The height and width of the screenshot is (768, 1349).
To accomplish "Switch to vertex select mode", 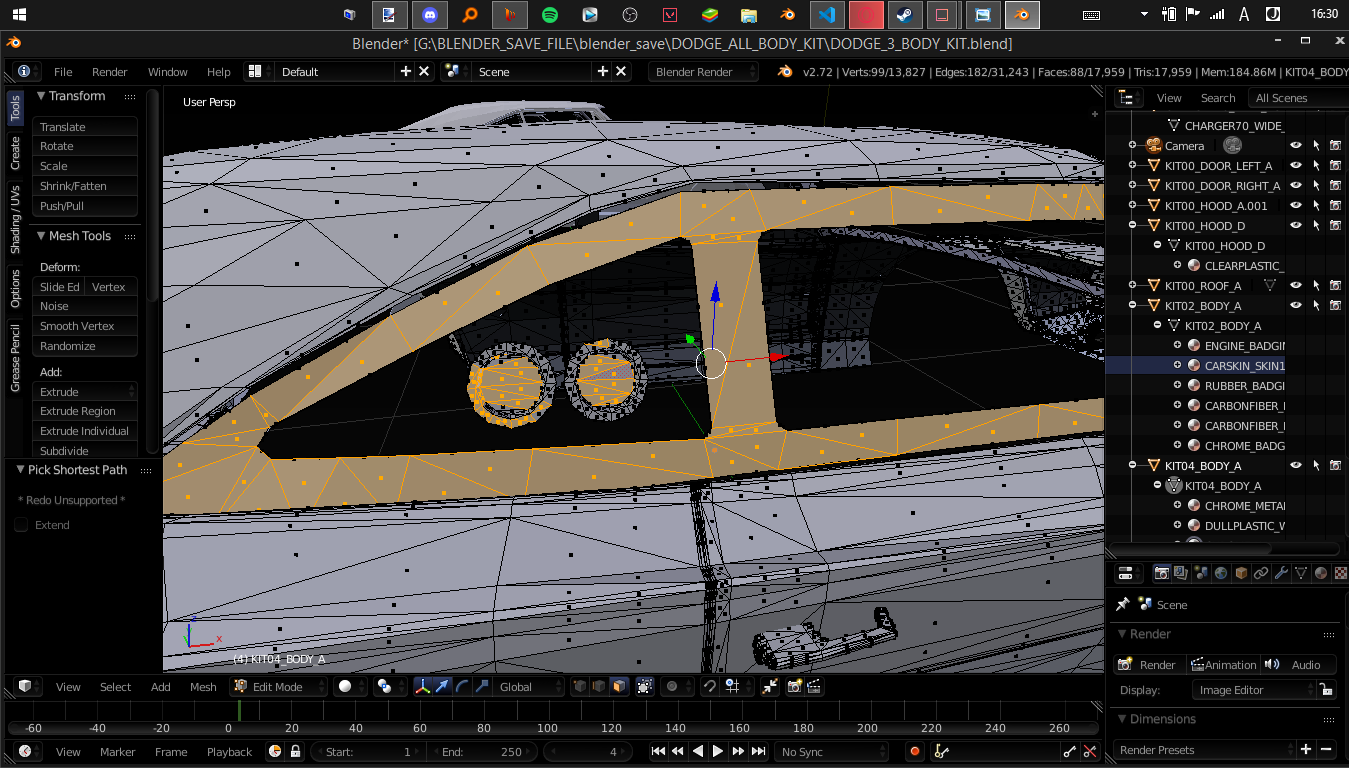I will (580, 686).
